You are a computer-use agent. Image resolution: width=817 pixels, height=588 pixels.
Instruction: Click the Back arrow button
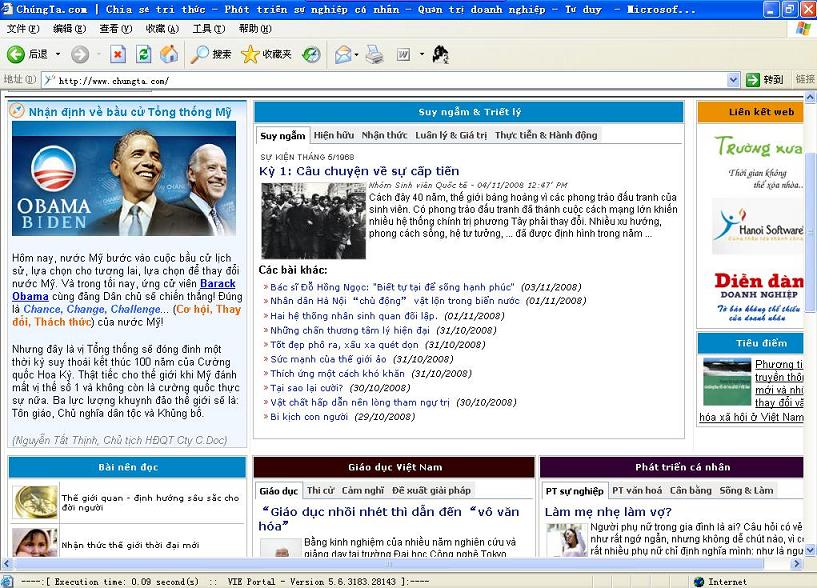pos(17,54)
